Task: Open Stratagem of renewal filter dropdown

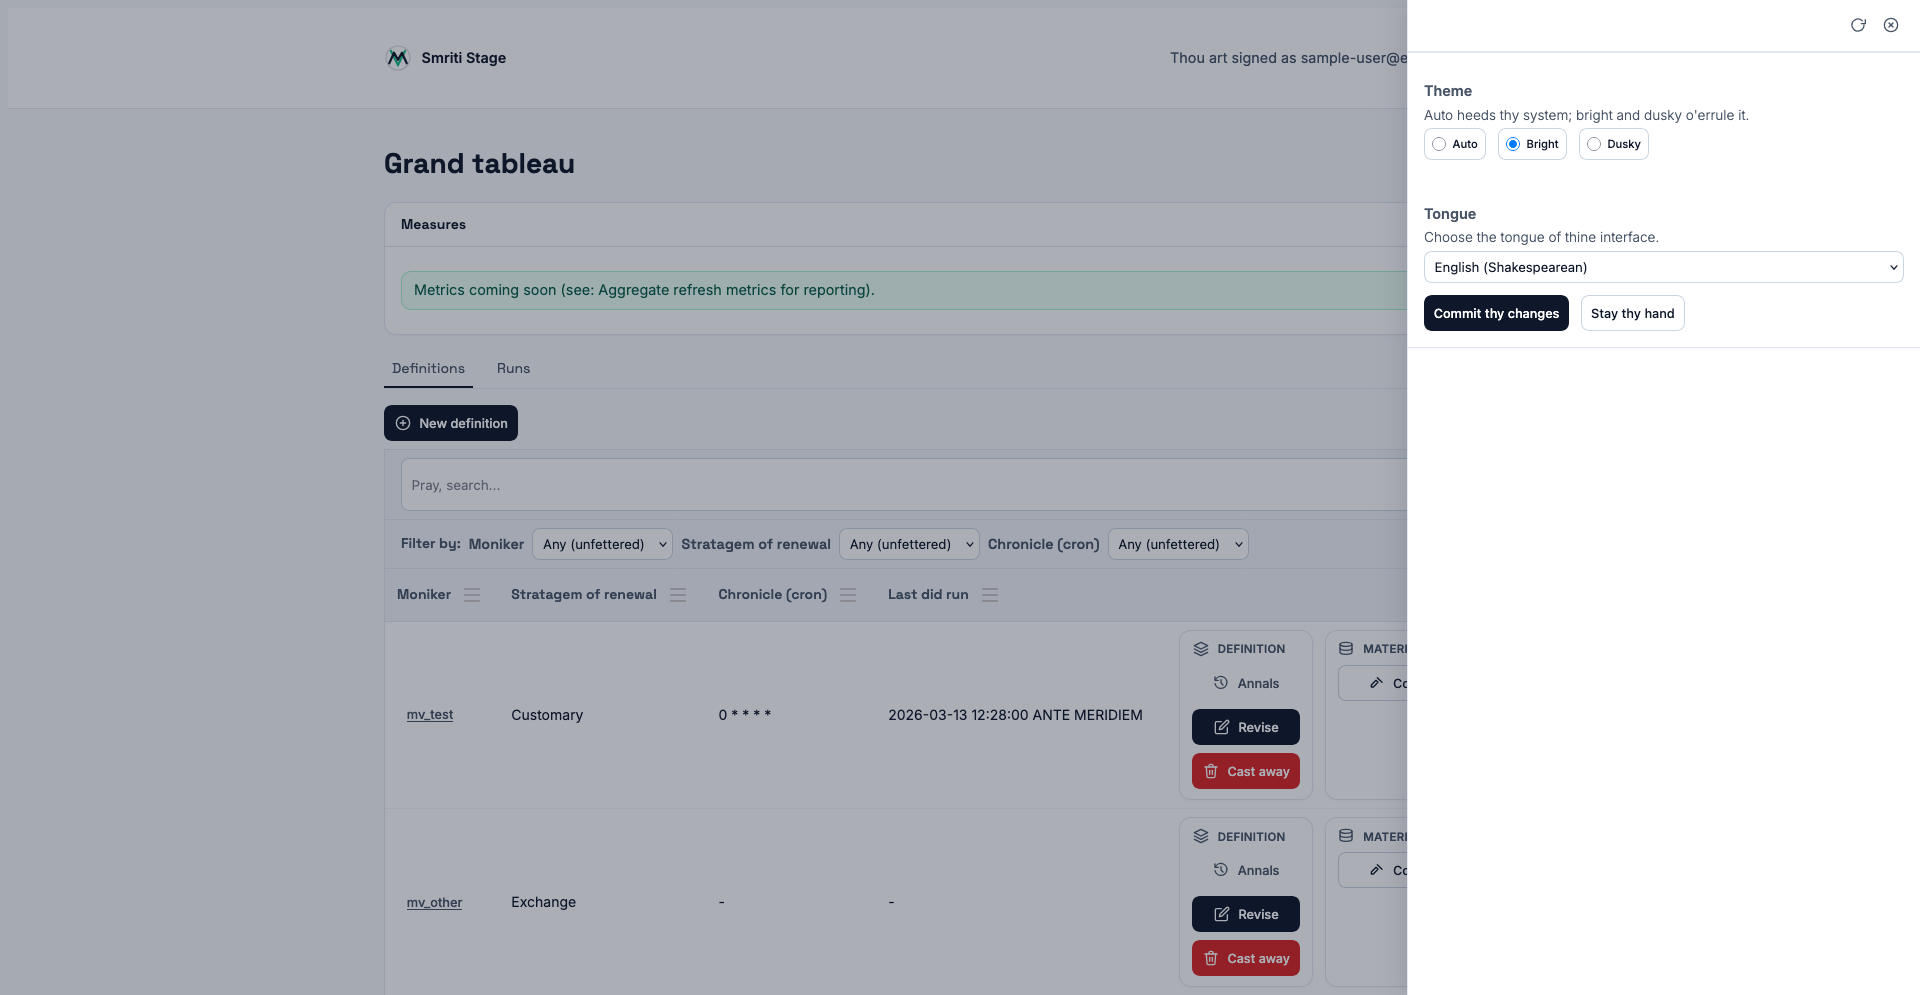Action: click(909, 544)
